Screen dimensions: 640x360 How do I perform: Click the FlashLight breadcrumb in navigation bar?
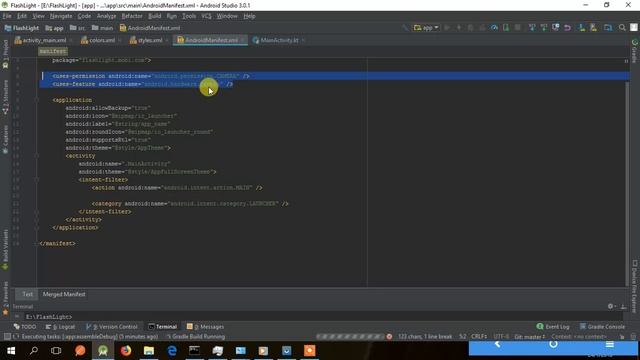pyautogui.click(x=22, y=28)
